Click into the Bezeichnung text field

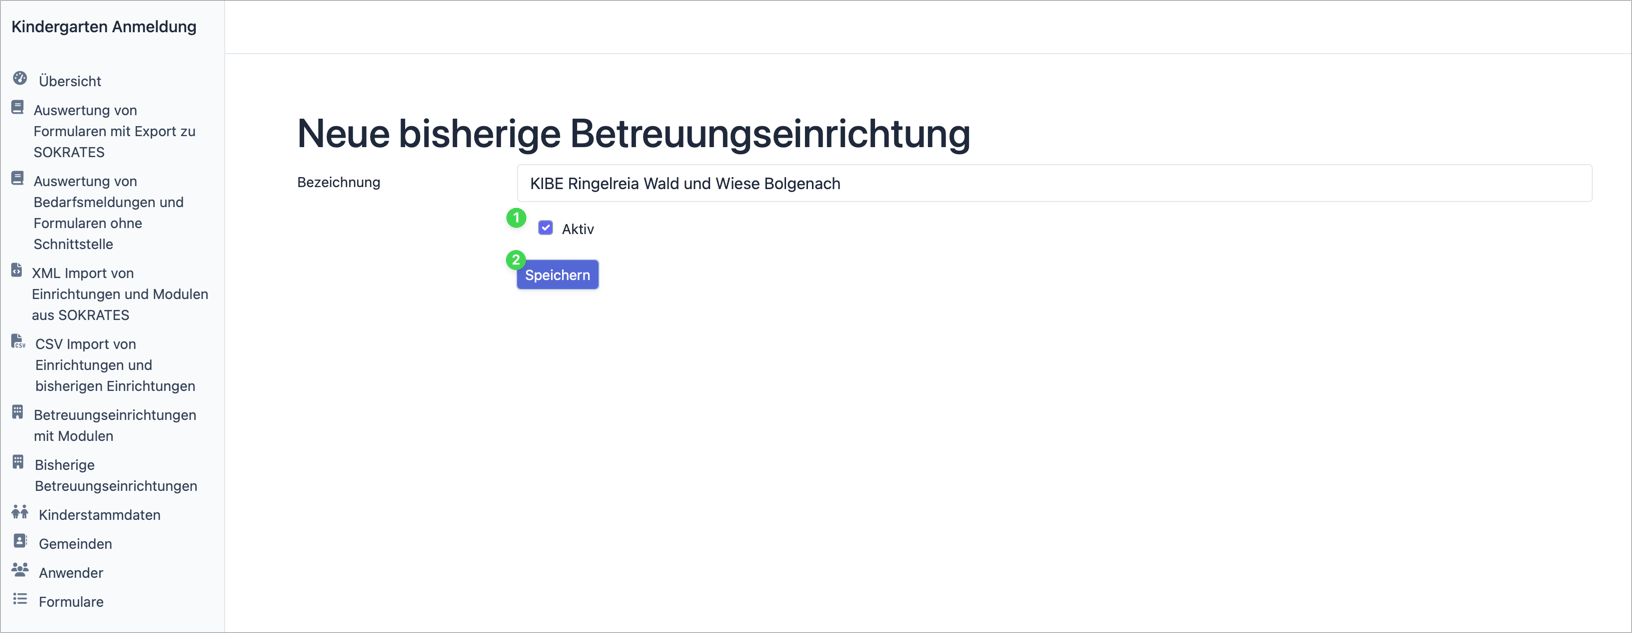coord(1053,184)
